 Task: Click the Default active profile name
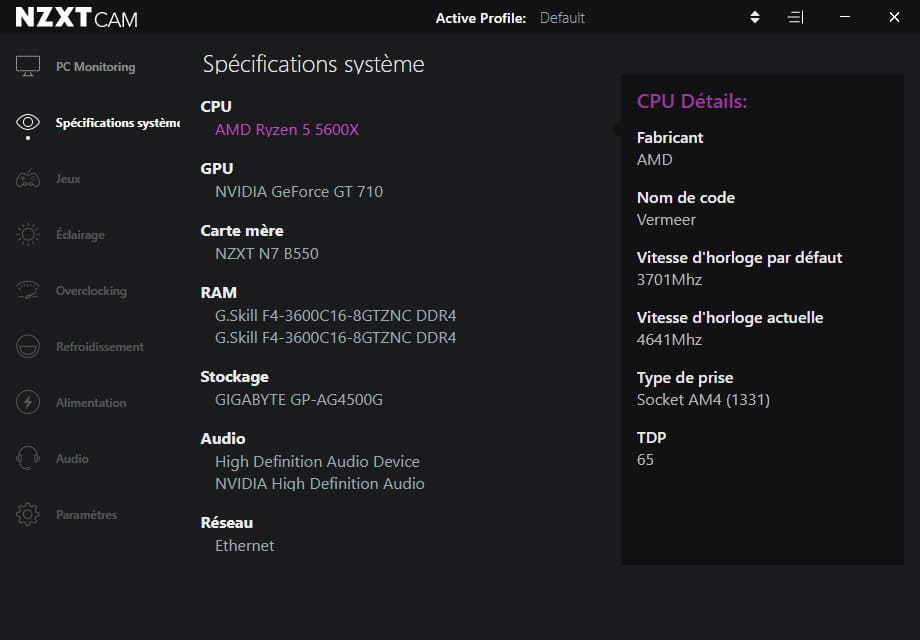(562, 18)
